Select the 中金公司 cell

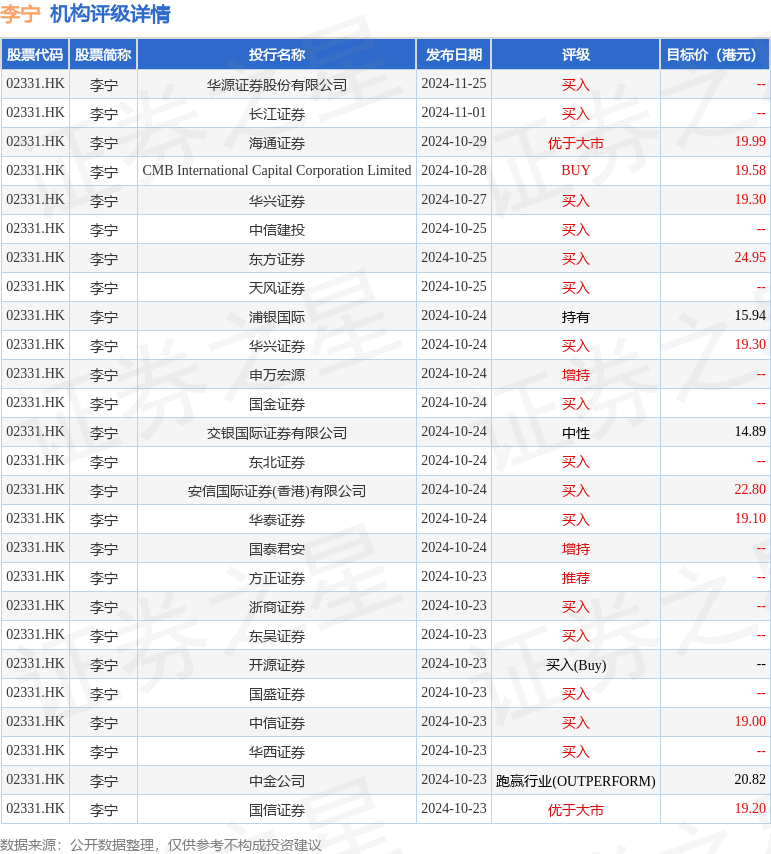click(x=277, y=780)
